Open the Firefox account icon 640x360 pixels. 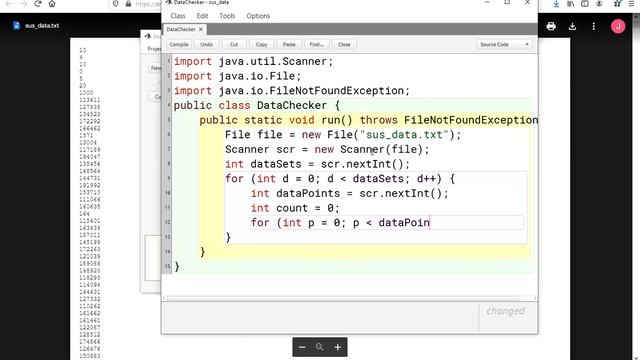pyautogui.click(x=599, y=4)
